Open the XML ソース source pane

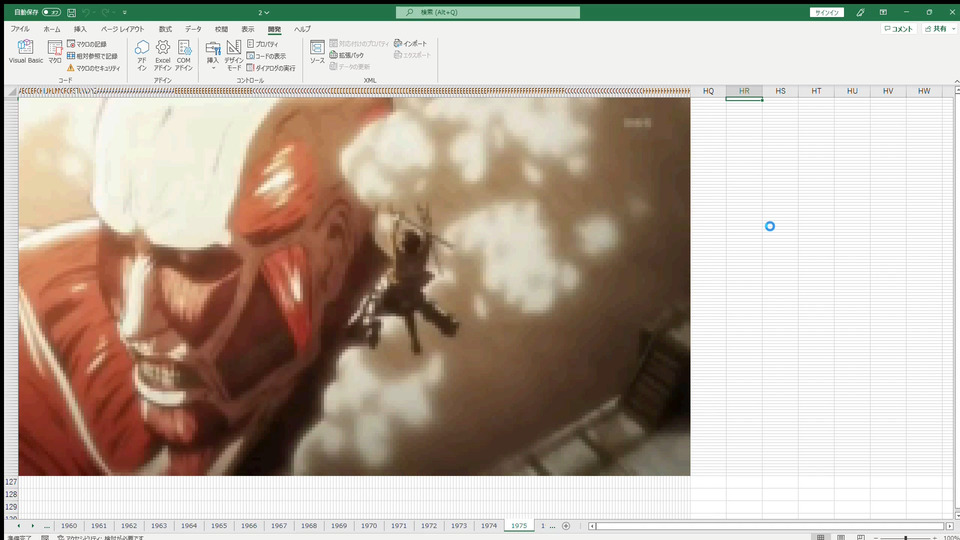click(317, 52)
